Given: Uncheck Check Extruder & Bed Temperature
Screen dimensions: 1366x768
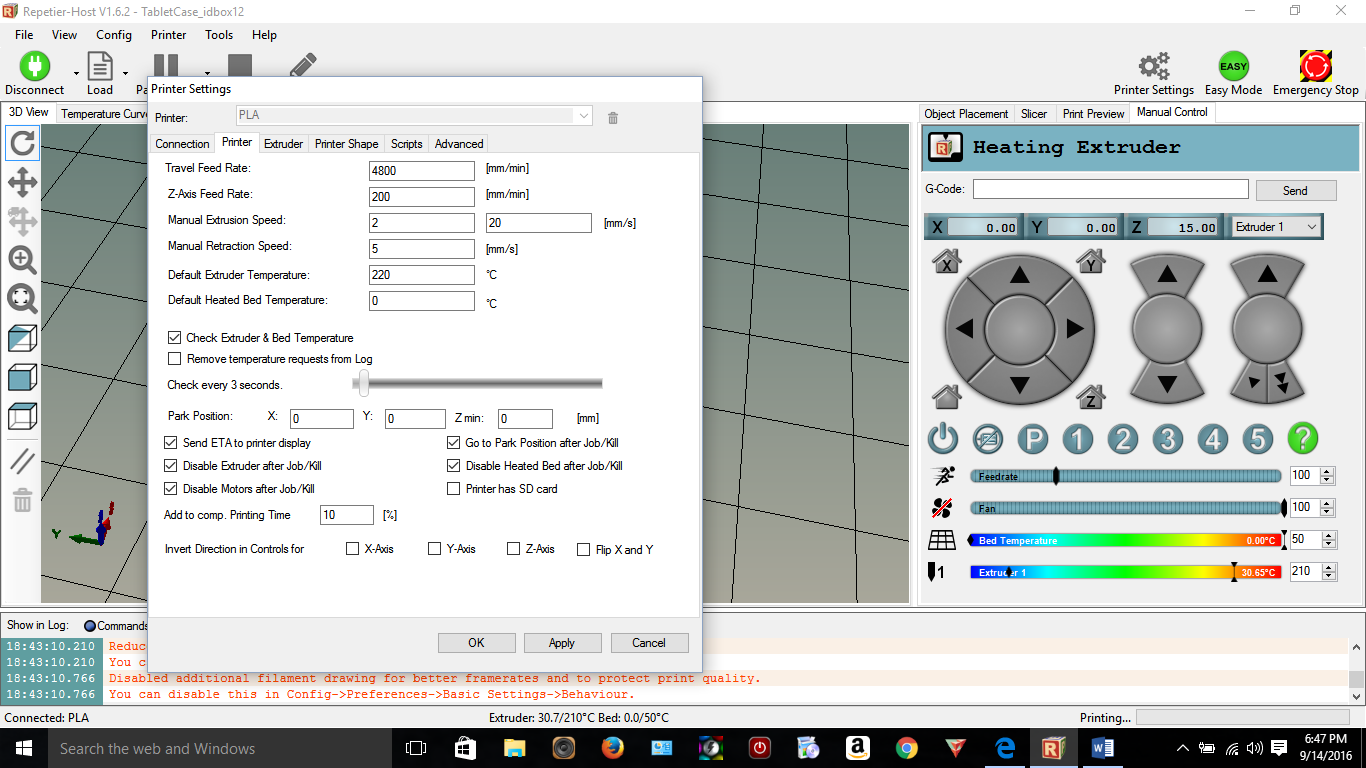Looking at the screenshot, I should [x=175, y=338].
